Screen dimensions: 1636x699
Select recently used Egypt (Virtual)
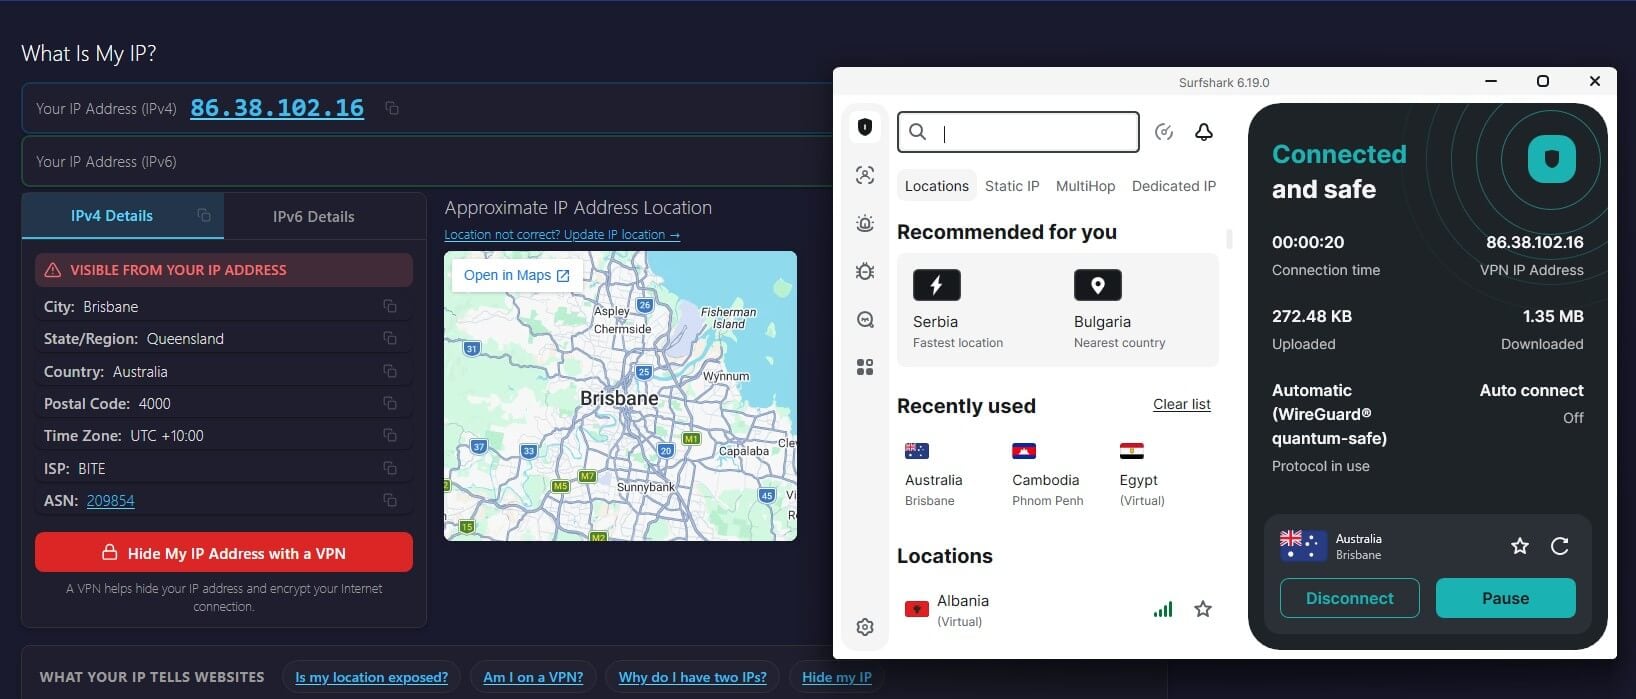click(x=1142, y=475)
